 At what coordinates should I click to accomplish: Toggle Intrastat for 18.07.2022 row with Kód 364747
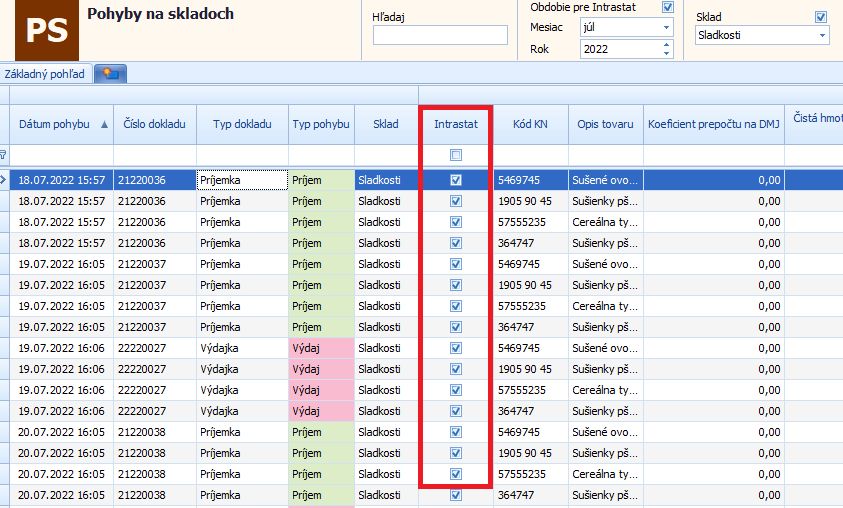coord(456,243)
